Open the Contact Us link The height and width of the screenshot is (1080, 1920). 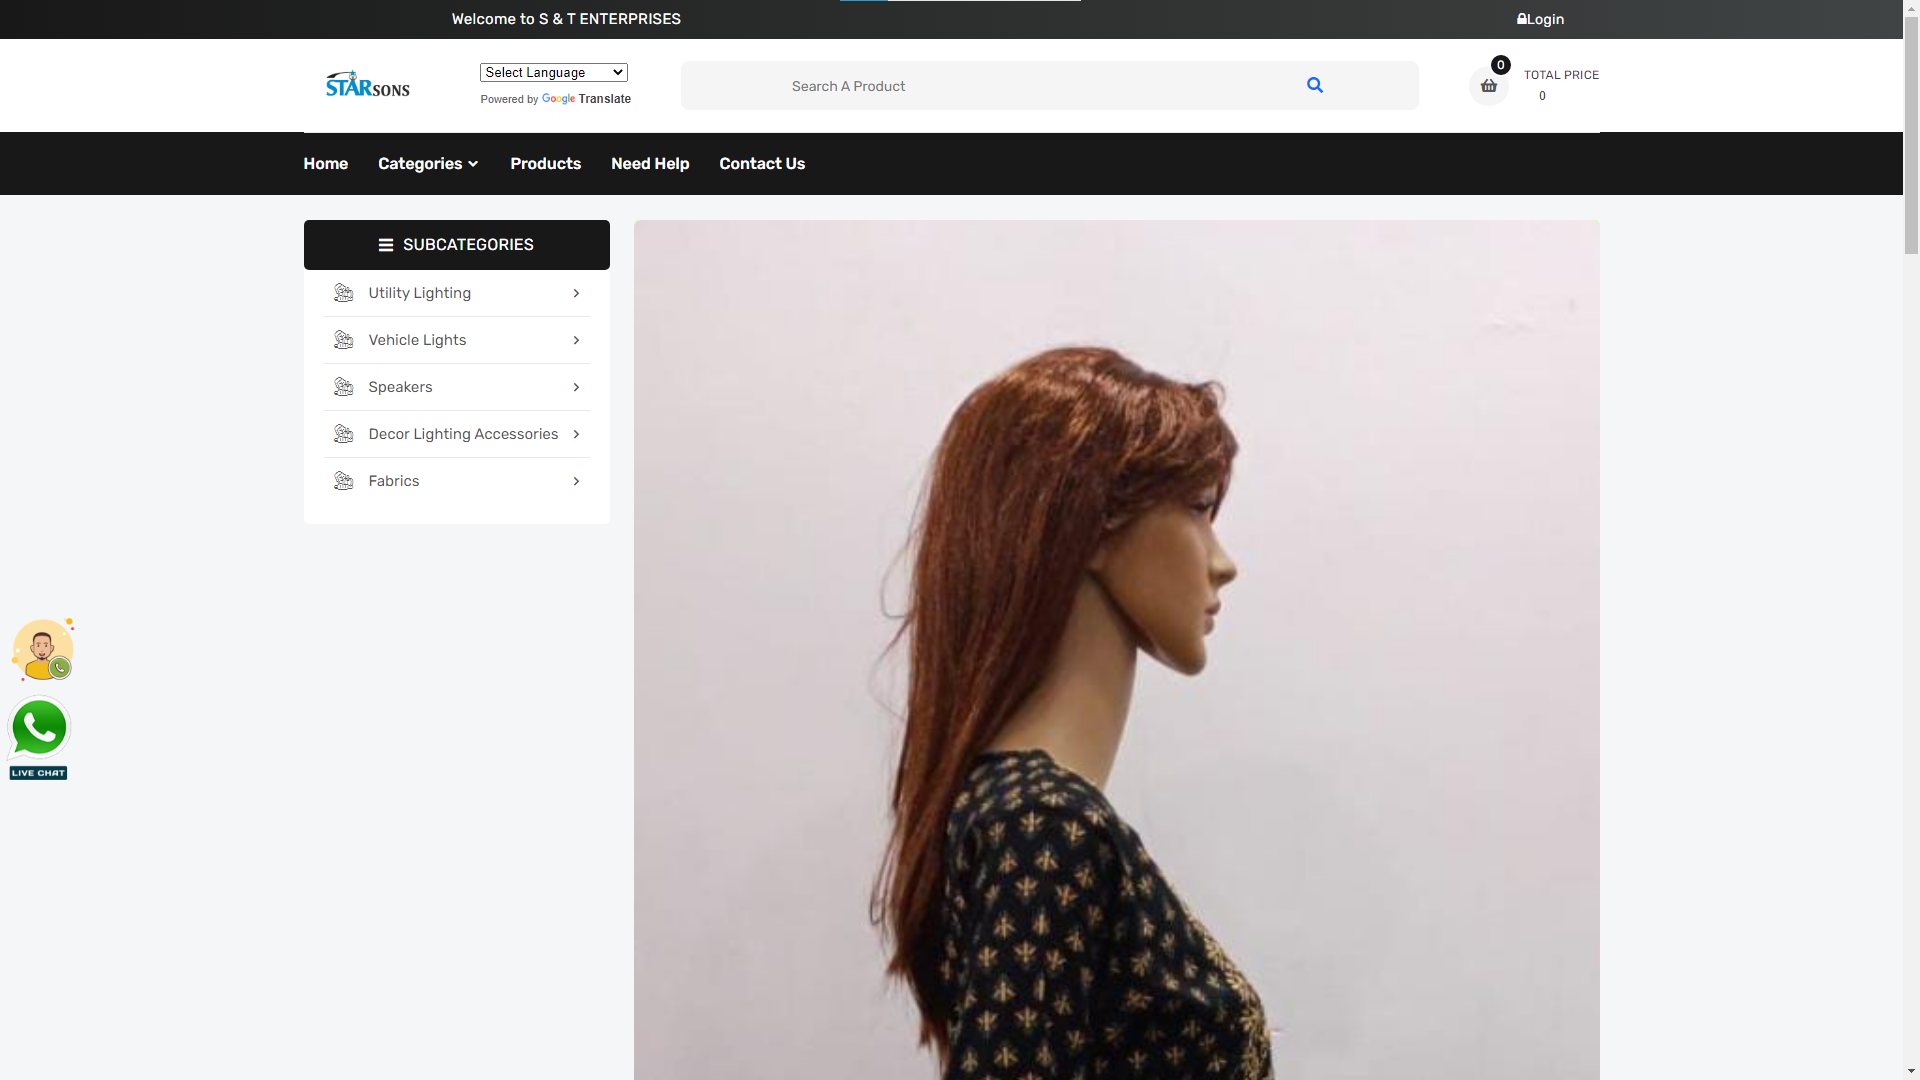[x=762, y=164]
